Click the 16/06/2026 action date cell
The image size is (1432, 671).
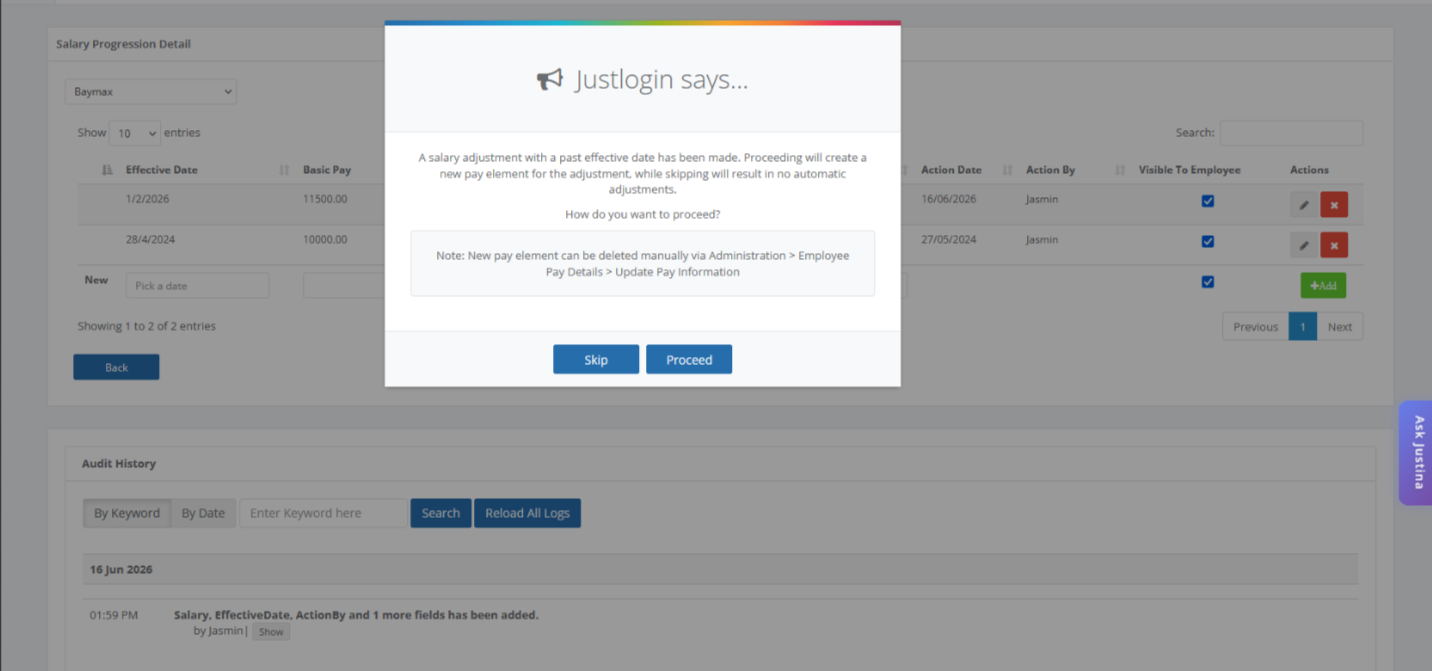click(x=948, y=199)
